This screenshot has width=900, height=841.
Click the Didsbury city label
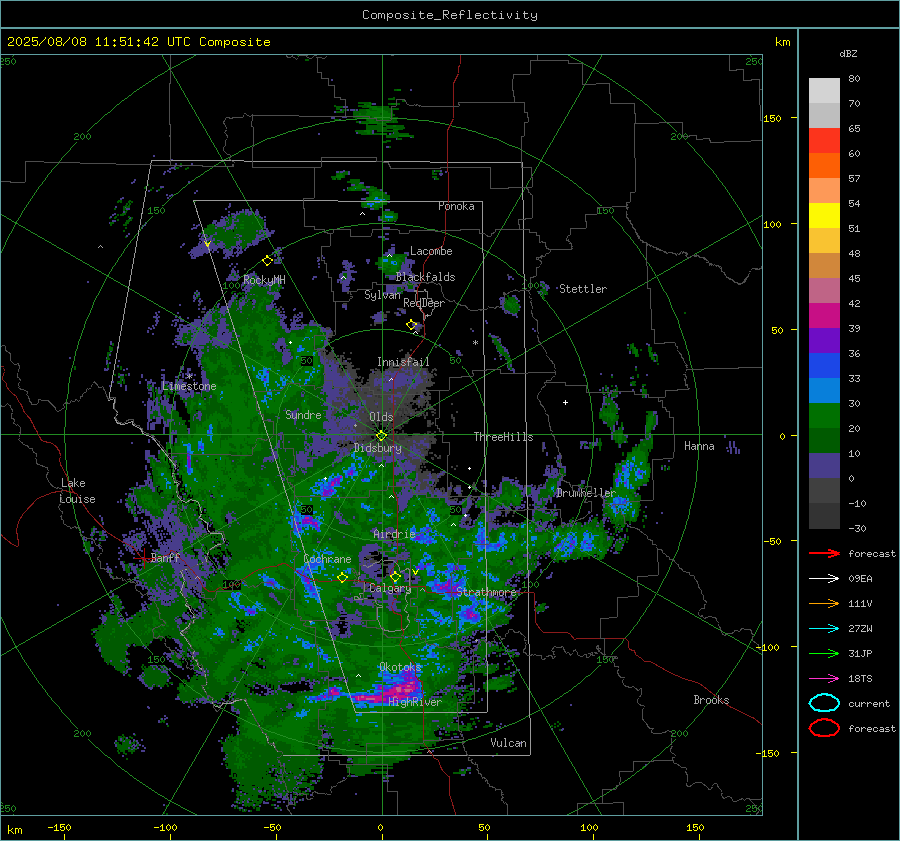coord(378,448)
